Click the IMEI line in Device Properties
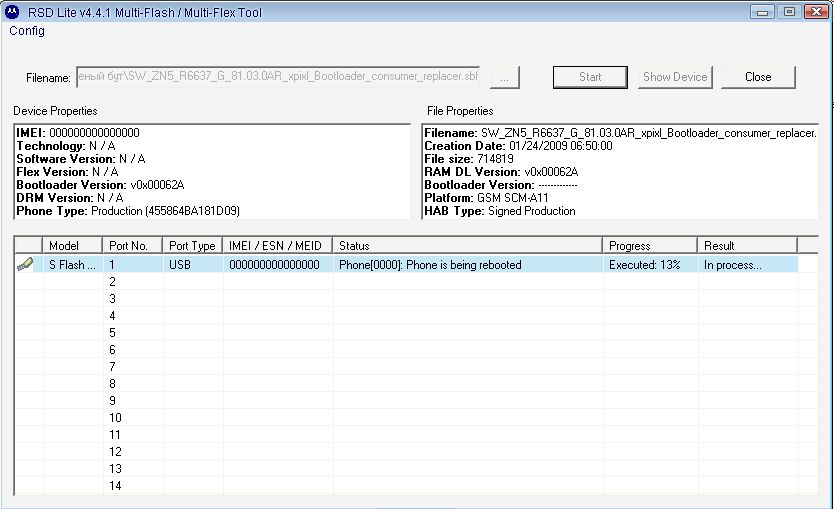 point(78,132)
